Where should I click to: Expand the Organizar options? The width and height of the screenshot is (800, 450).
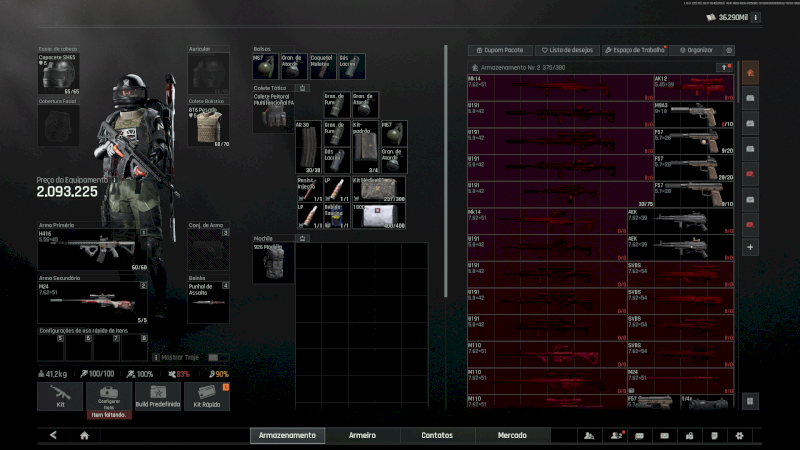point(695,49)
